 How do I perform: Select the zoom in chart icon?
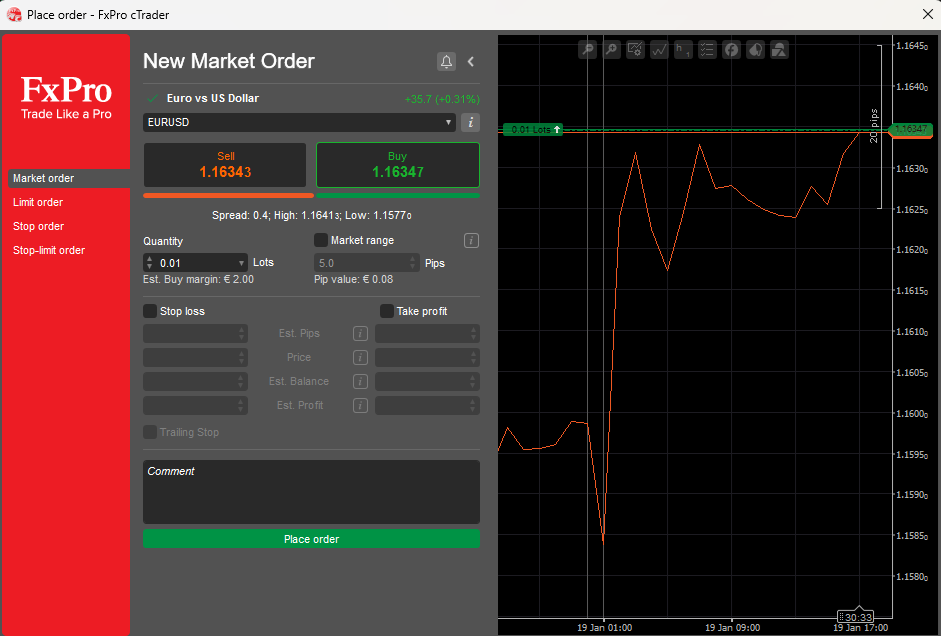611,49
